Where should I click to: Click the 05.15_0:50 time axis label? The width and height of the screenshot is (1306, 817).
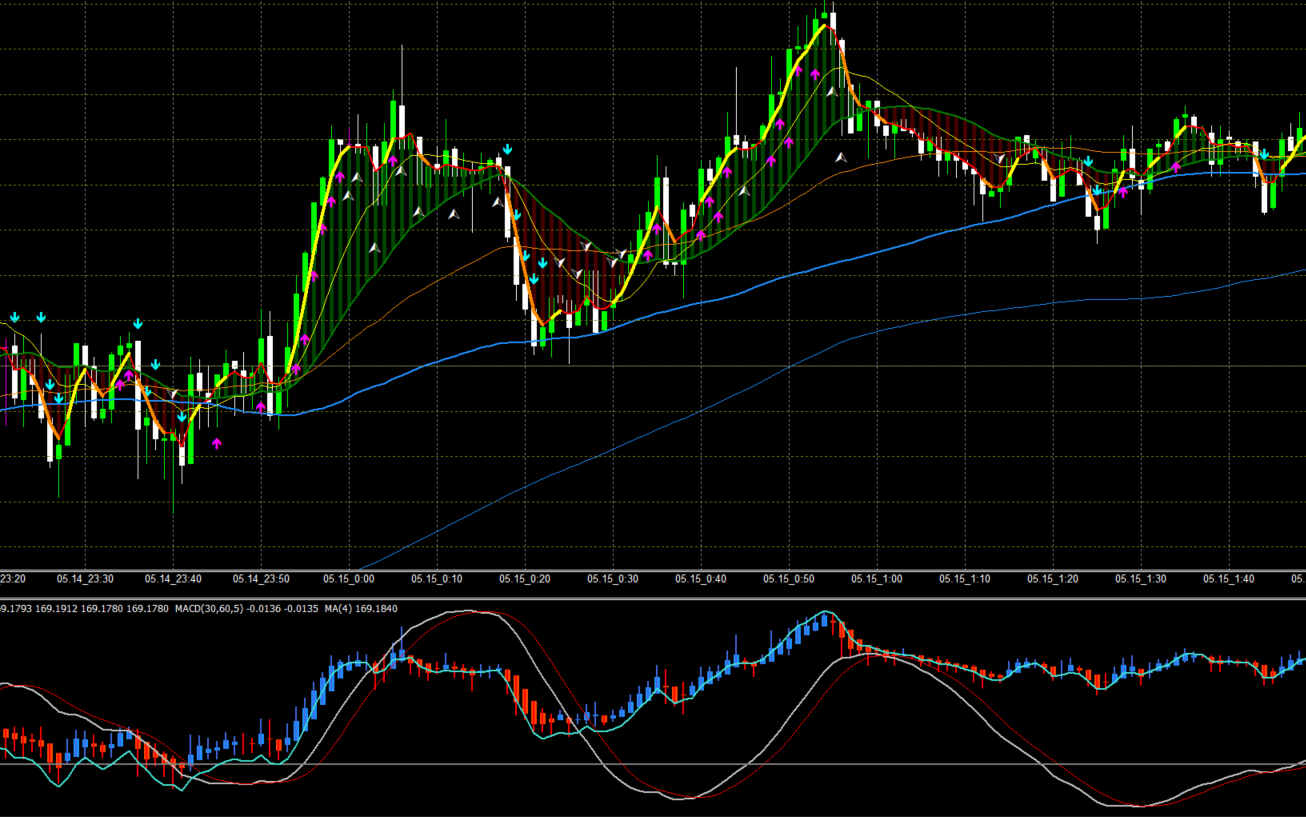789,579
